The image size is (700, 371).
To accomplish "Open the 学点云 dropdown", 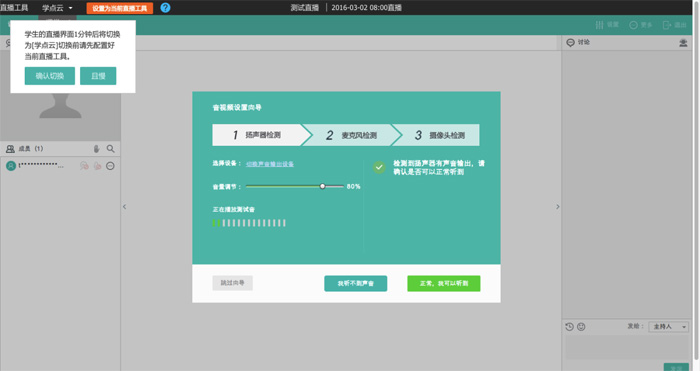I will (57, 8).
